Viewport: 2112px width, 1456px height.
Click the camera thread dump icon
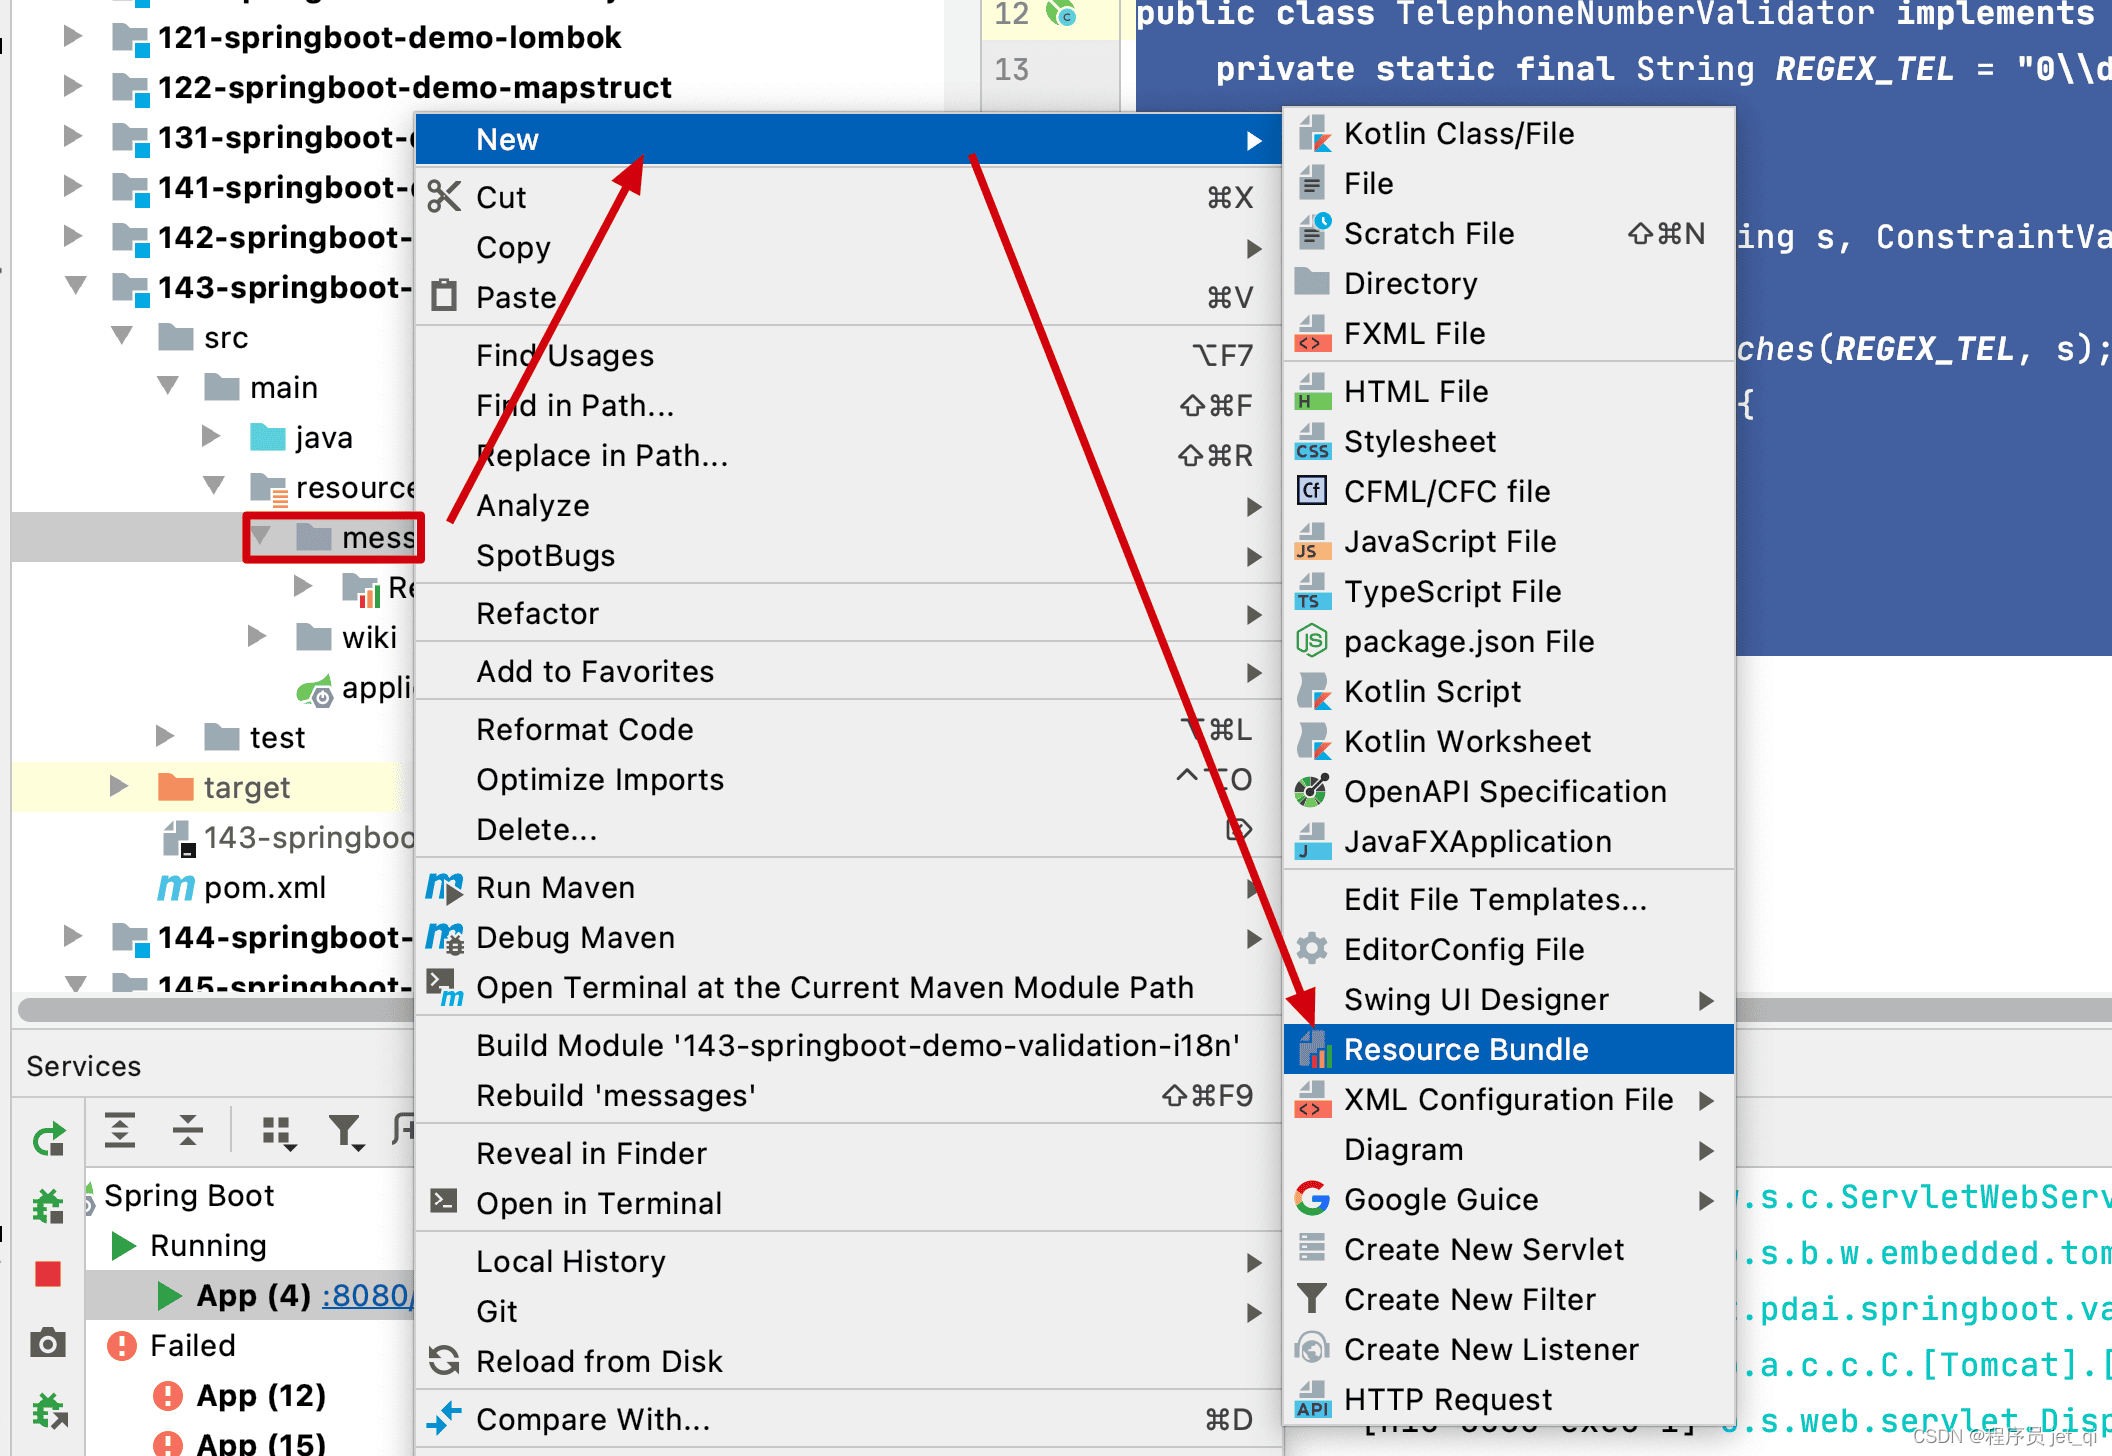pyautogui.click(x=48, y=1343)
